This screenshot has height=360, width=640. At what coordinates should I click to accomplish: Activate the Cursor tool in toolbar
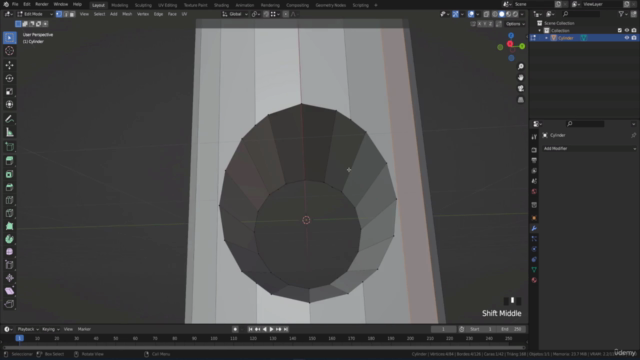[x=9, y=51]
